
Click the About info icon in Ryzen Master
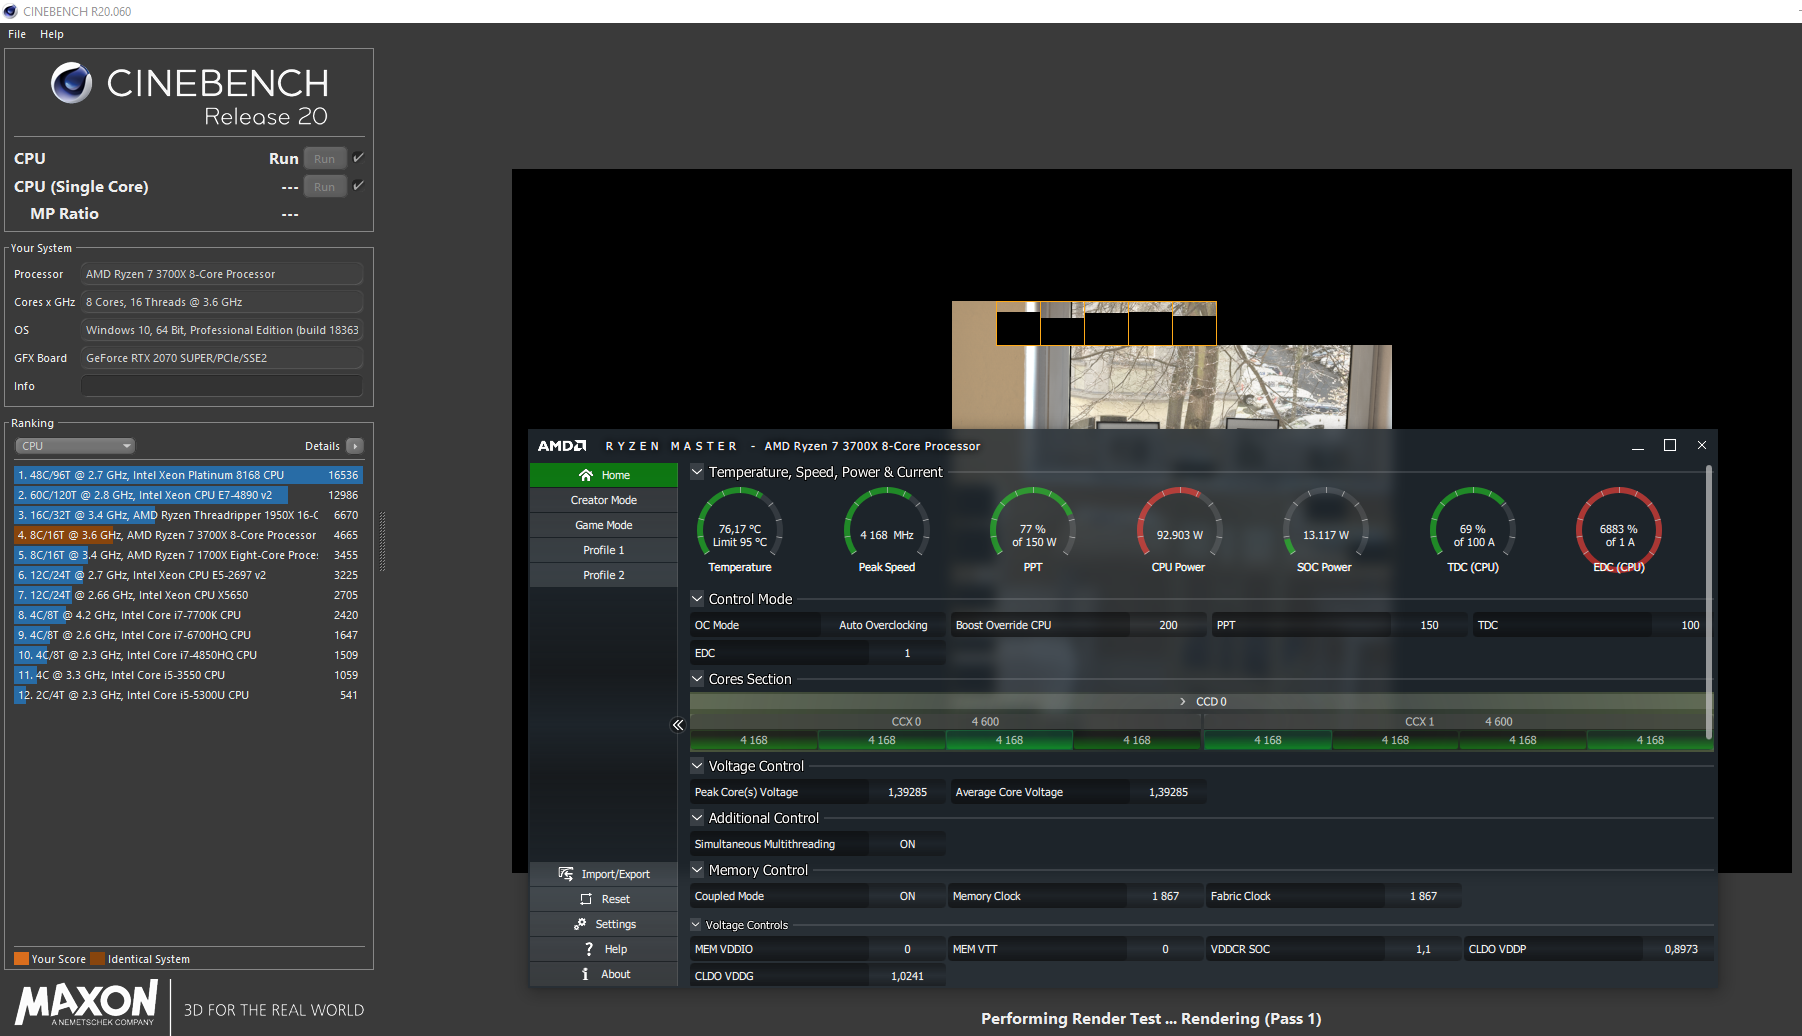point(585,974)
